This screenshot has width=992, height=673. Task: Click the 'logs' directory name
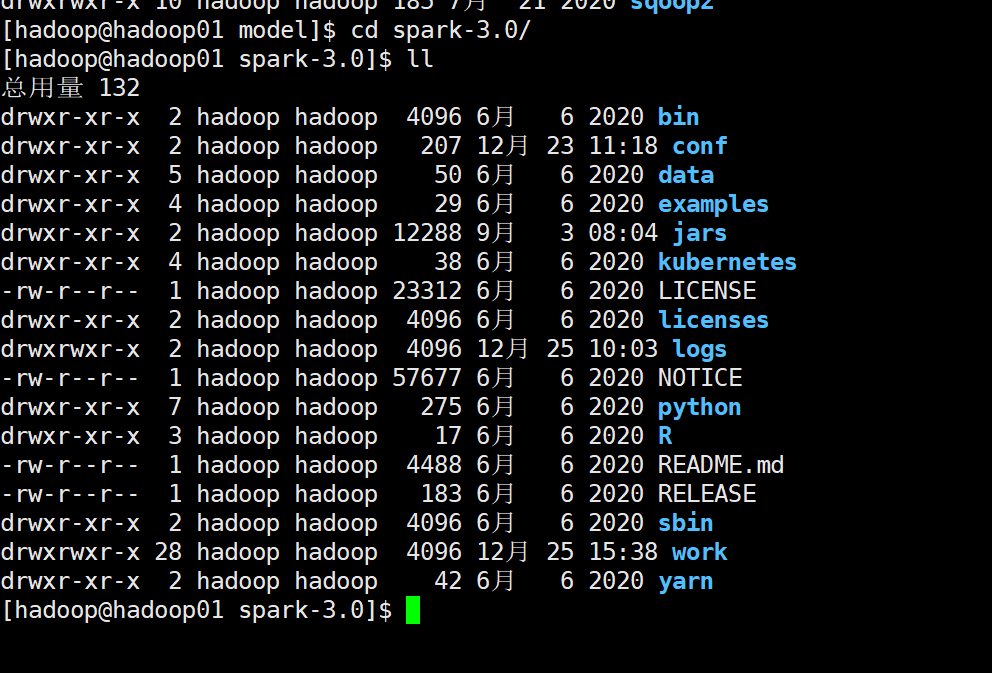(699, 350)
